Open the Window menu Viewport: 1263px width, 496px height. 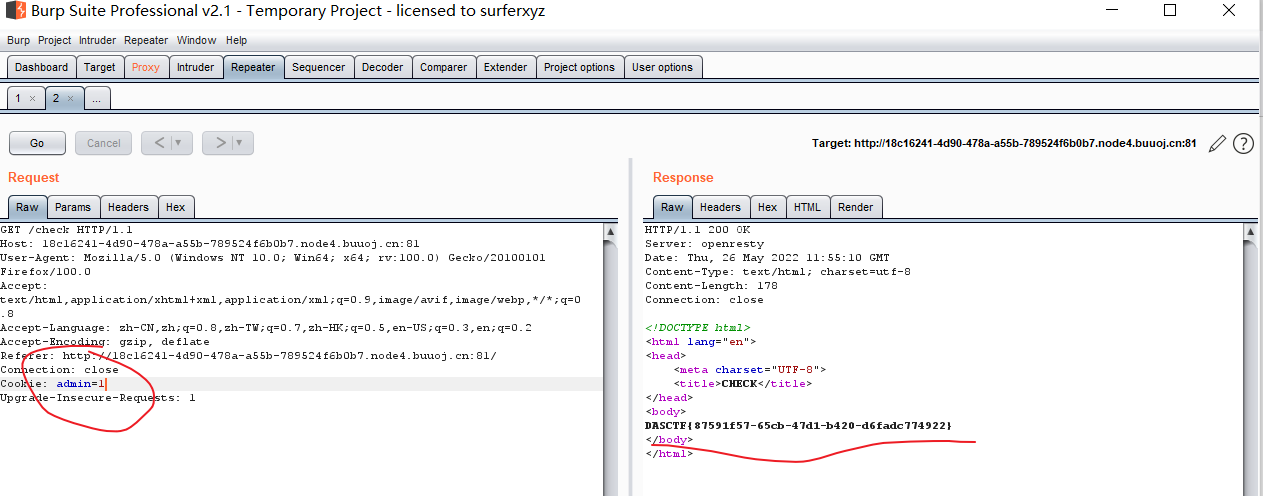(197, 40)
